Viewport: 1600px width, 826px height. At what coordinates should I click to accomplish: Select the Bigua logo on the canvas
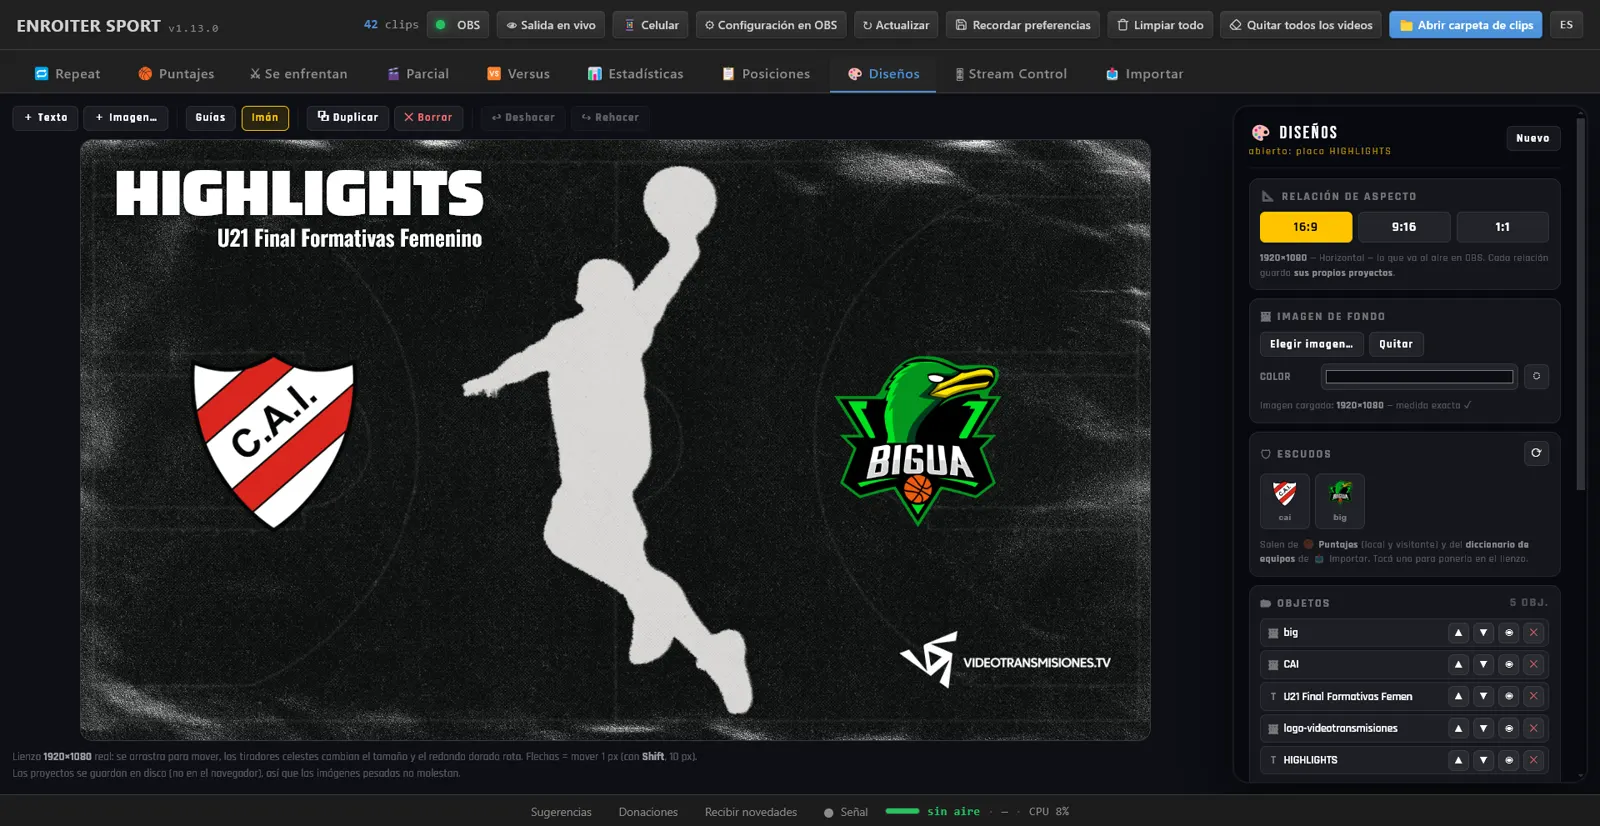pos(918,441)
